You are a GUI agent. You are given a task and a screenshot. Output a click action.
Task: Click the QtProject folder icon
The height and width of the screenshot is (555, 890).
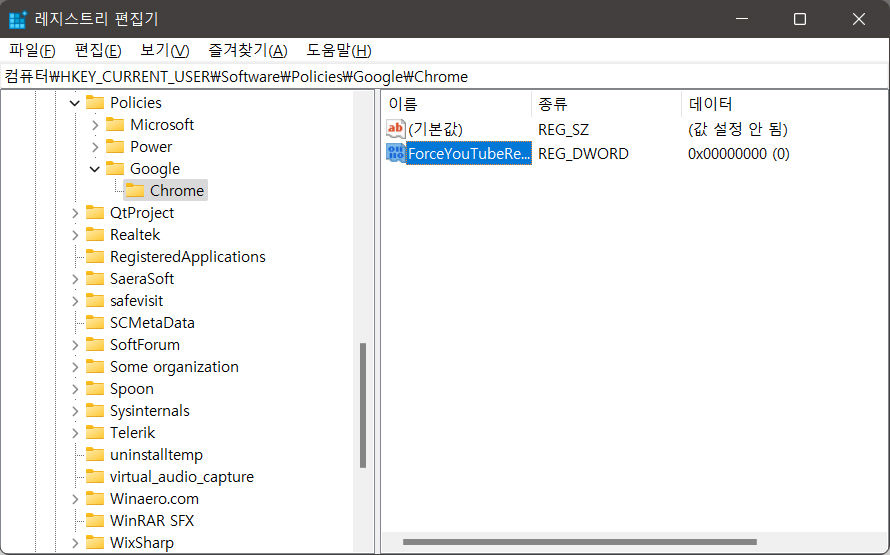(x=95, y=213)
